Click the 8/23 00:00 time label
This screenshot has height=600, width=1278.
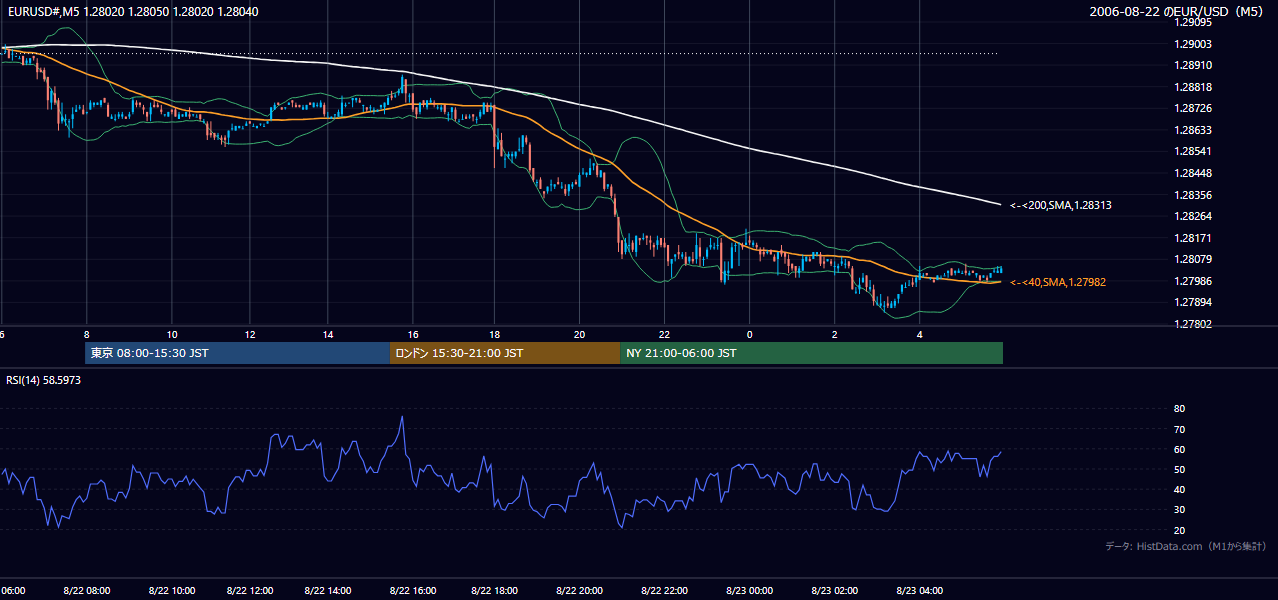click(750, 591)
